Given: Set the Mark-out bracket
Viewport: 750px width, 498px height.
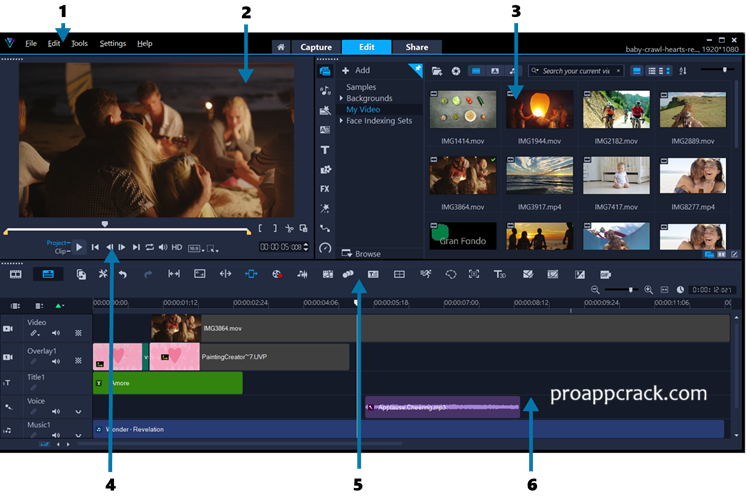Looking at the screenshot, I should pyautogui.click(x=275, y=229).
